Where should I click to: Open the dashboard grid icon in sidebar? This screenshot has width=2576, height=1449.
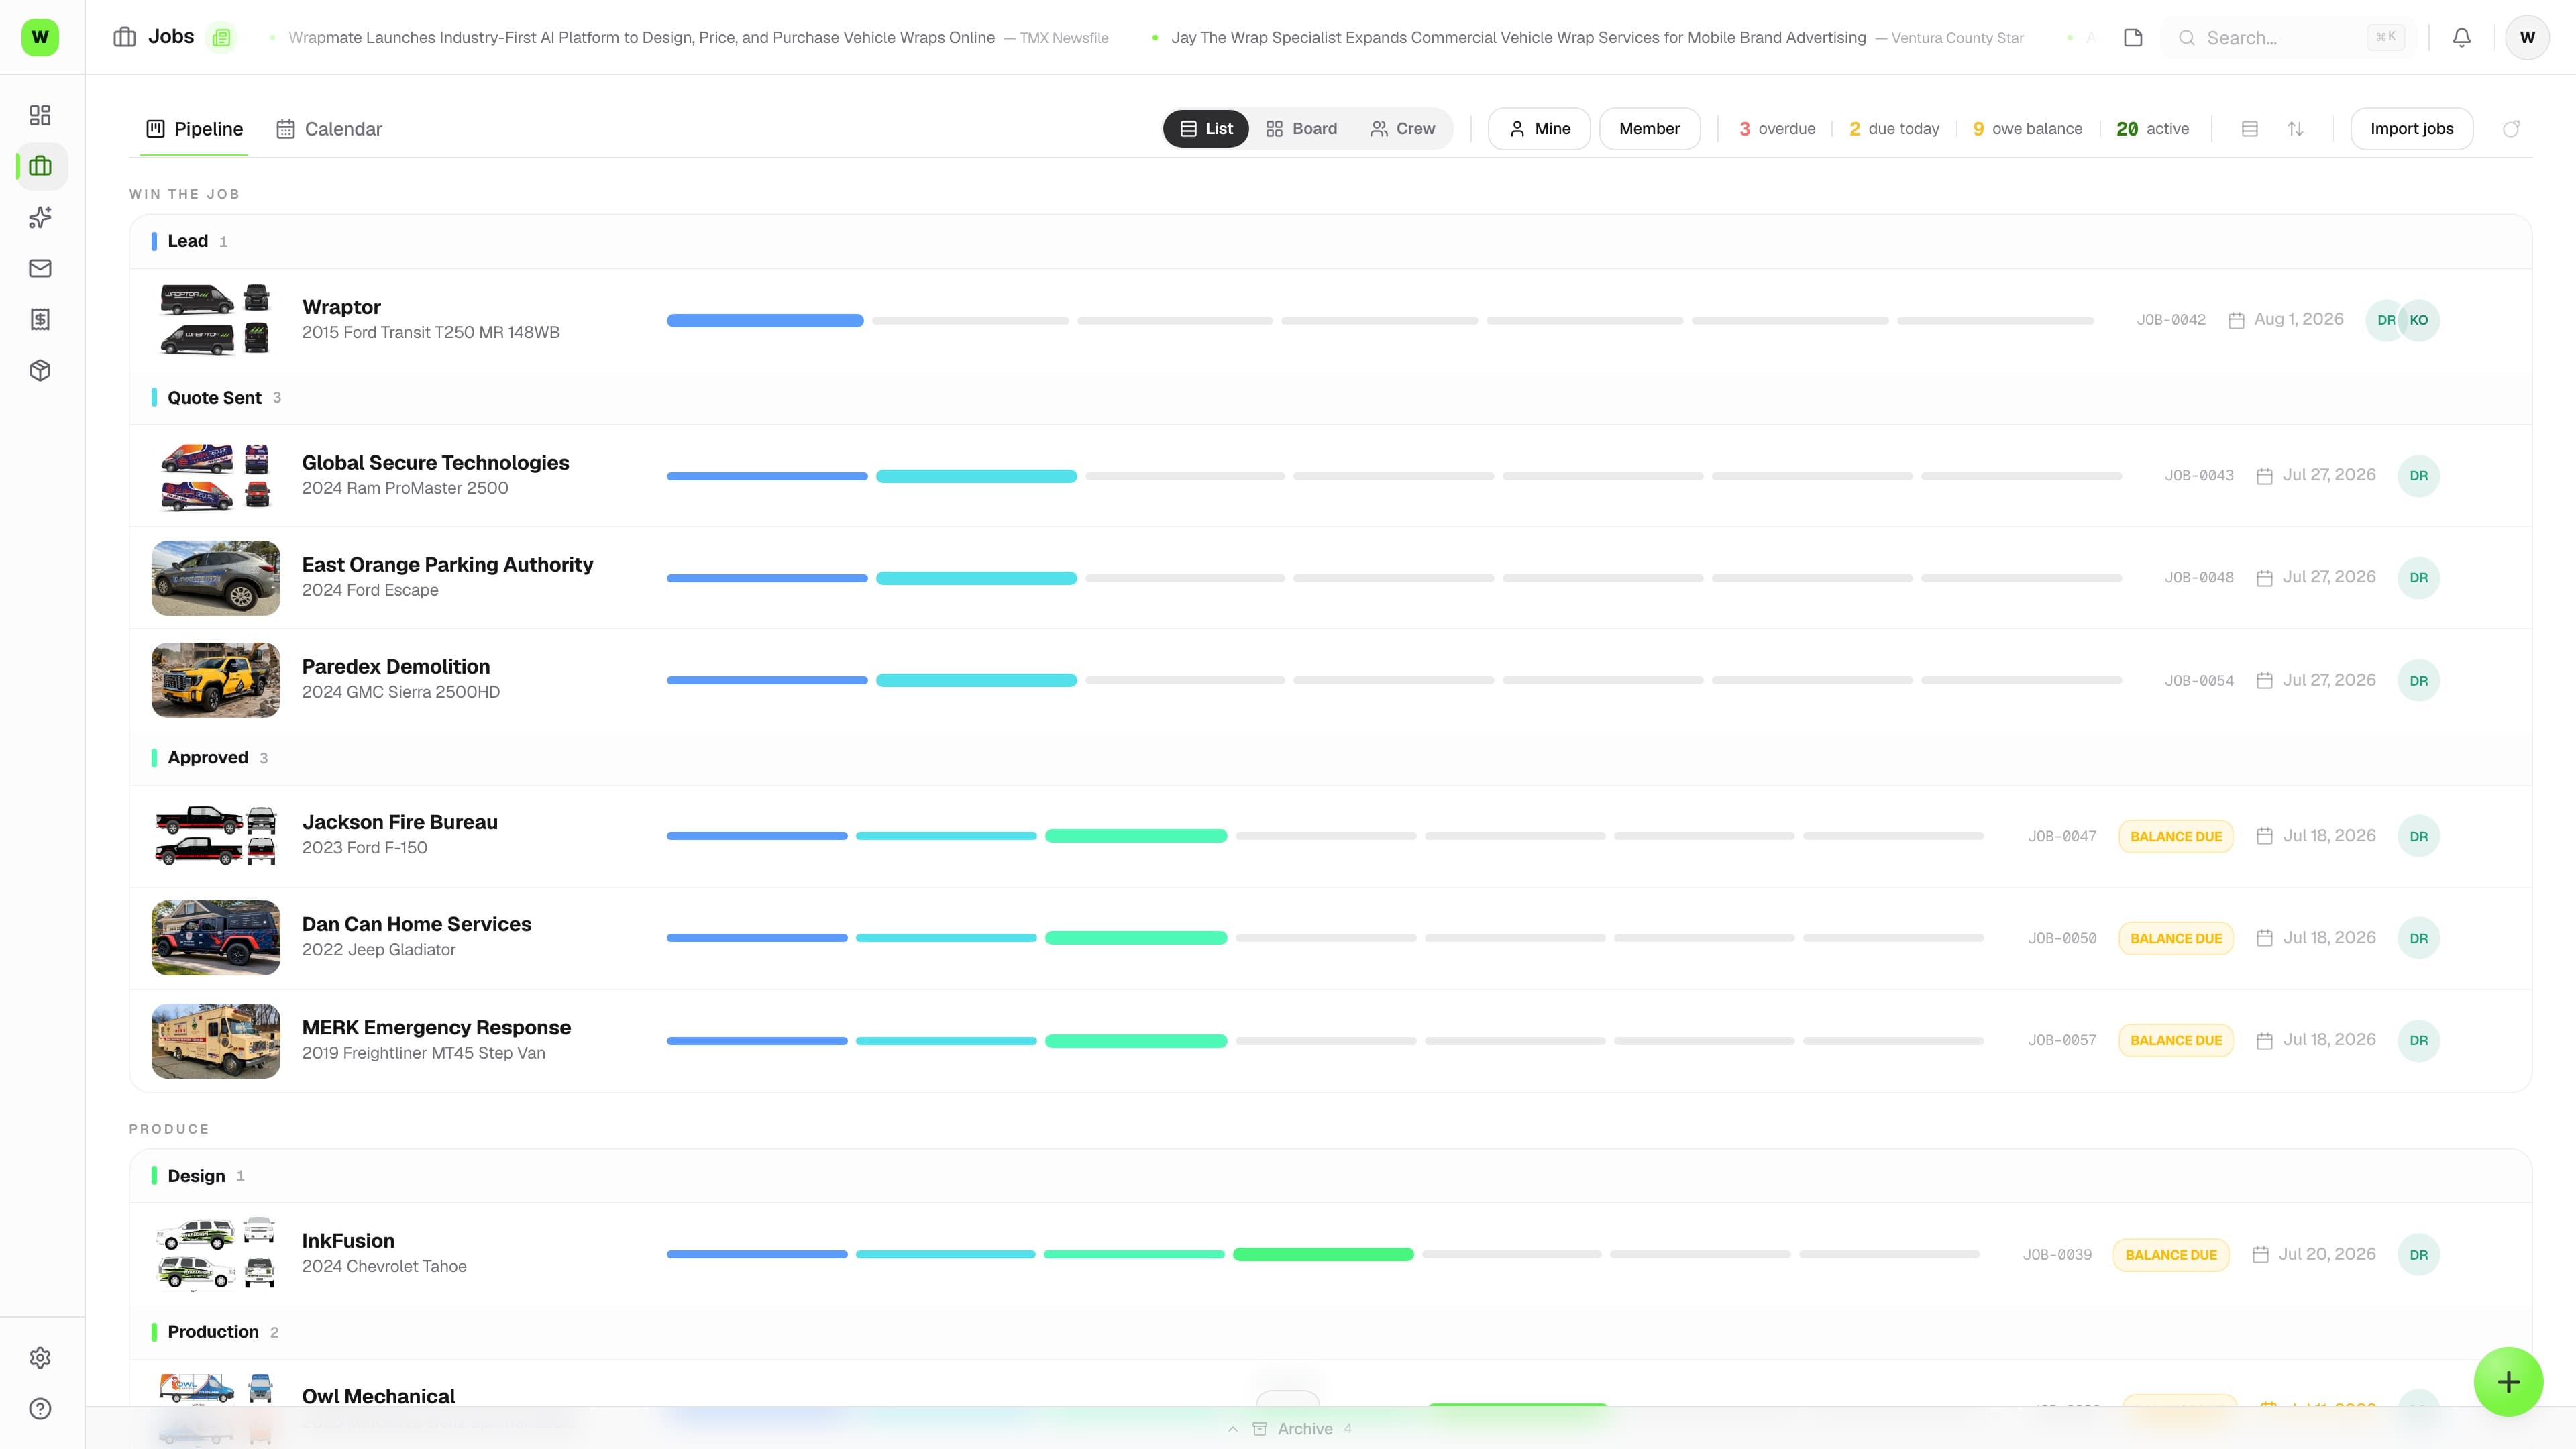[40, 115]
